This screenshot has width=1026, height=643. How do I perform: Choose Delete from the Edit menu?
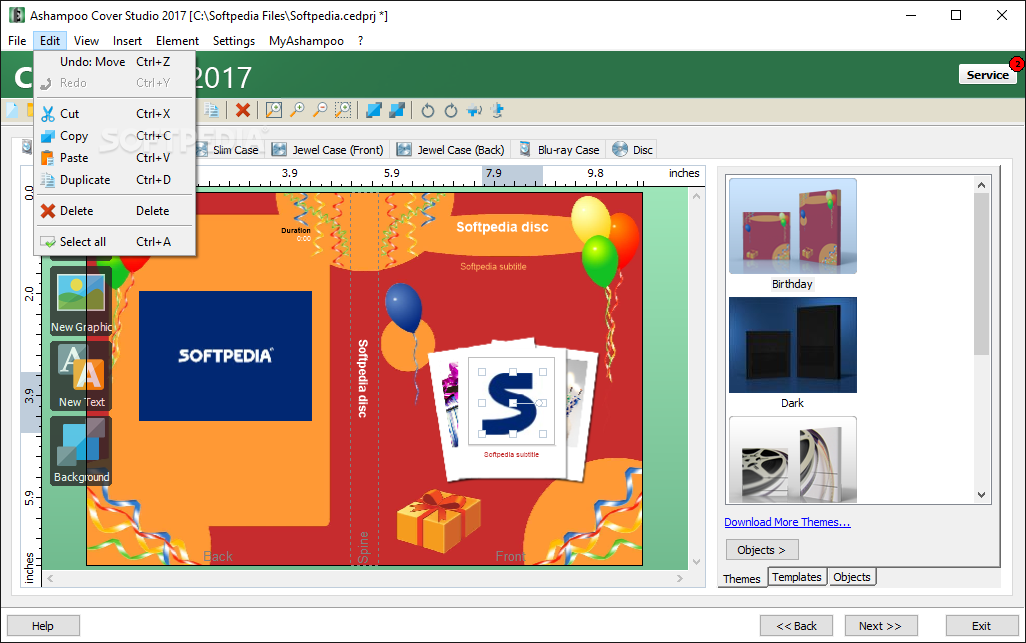[115, 211]
